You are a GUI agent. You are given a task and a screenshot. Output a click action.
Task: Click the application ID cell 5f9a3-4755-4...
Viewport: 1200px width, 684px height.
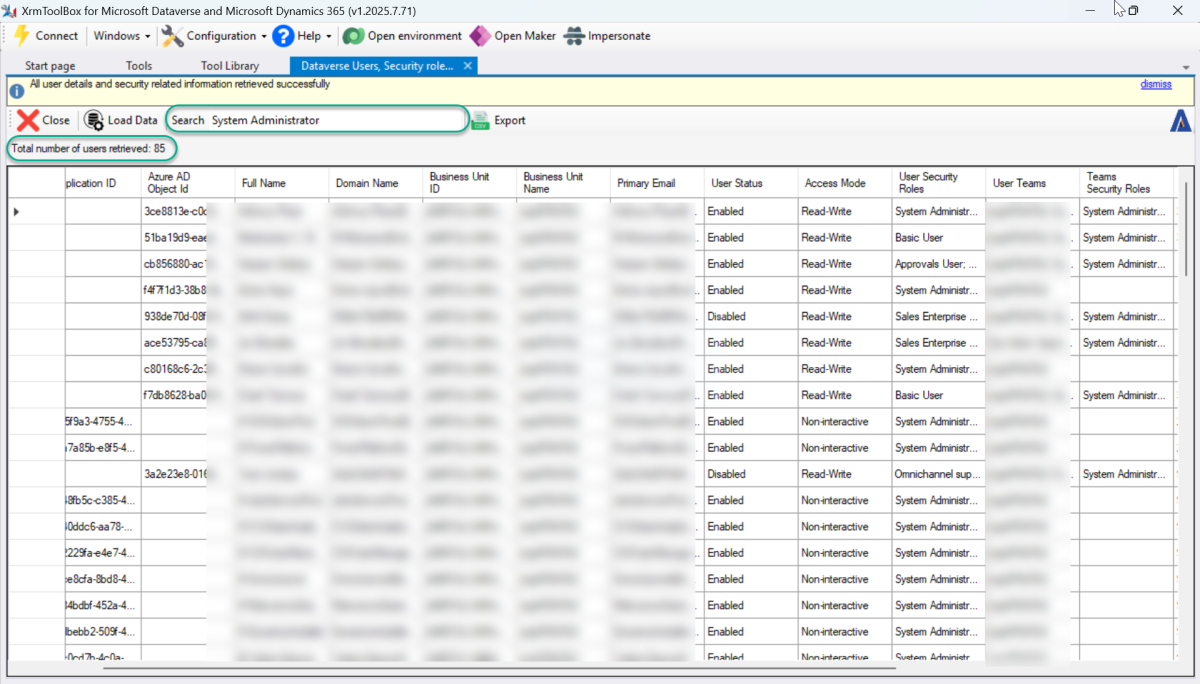103,422
